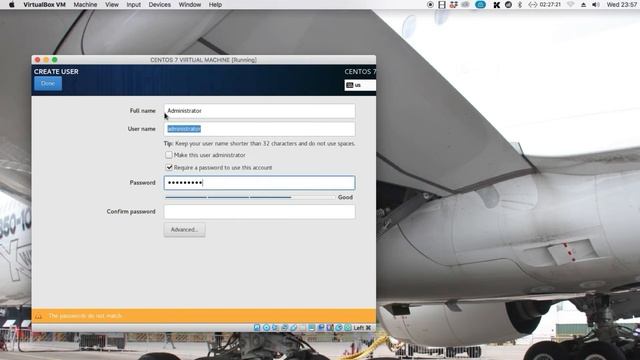Click the Full name label
The height and width of the screenshot is (360, 640).
(142, 111)
